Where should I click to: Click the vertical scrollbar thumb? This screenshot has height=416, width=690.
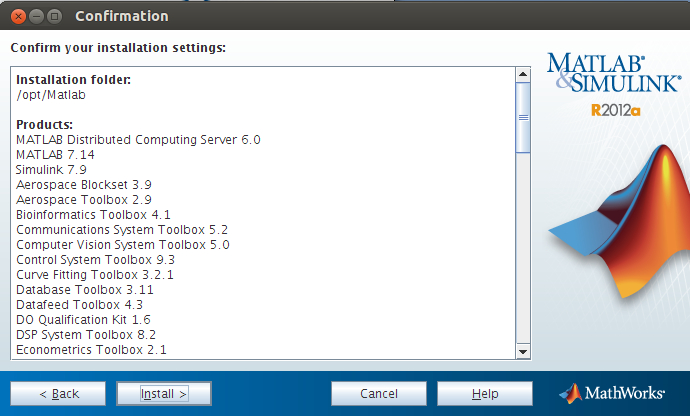tap(522, 118)
